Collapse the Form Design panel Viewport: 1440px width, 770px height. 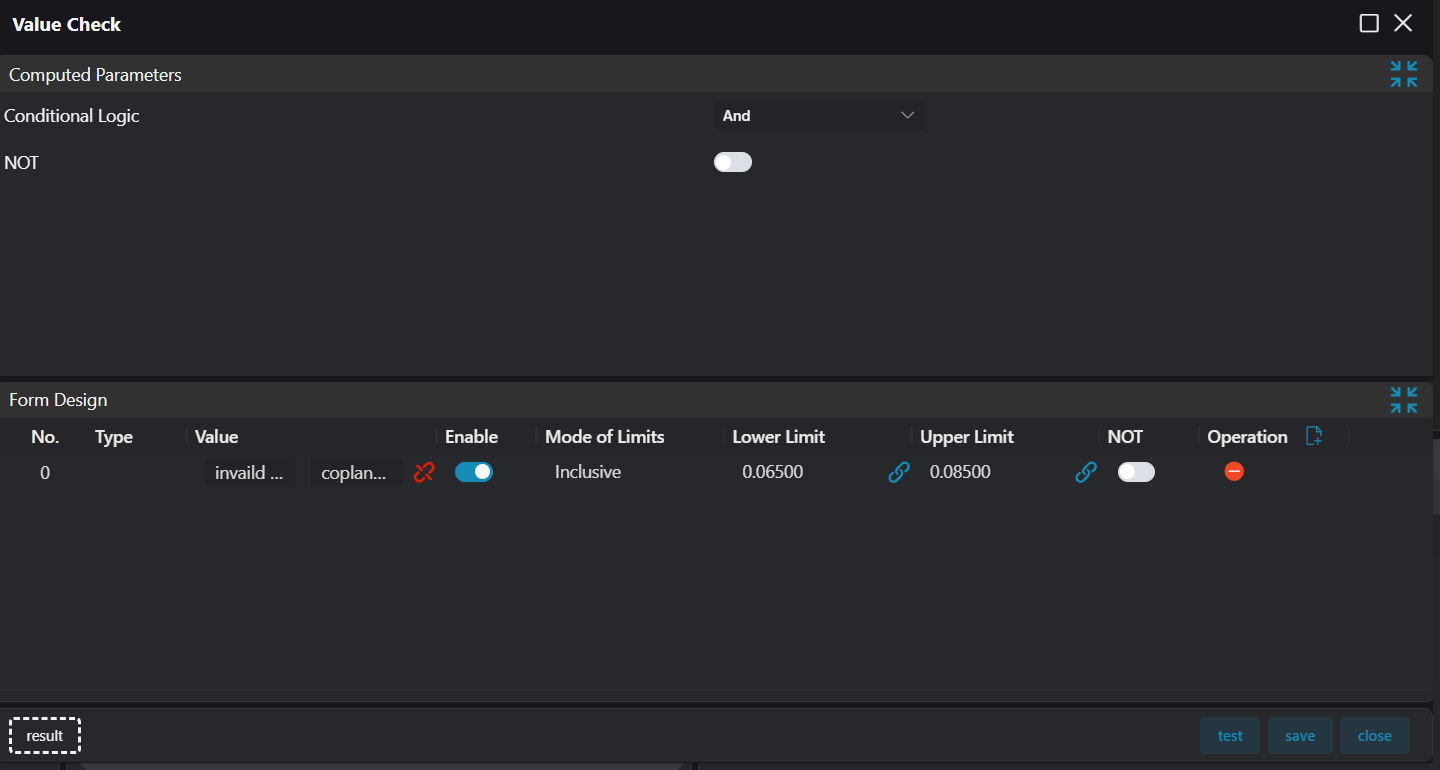point(1403,400)
